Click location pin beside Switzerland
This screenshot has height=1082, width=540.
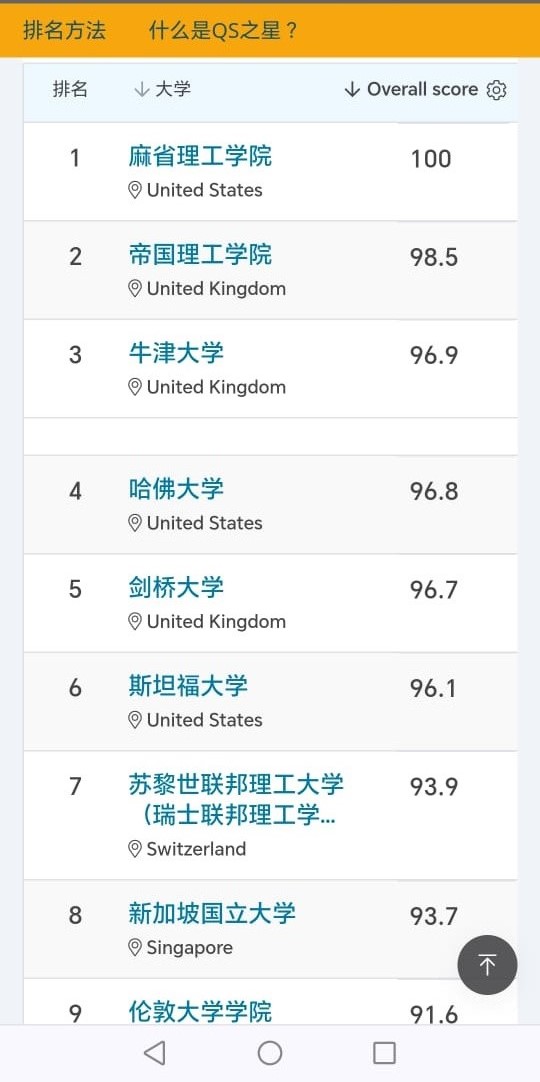click(x=135, y=849)
